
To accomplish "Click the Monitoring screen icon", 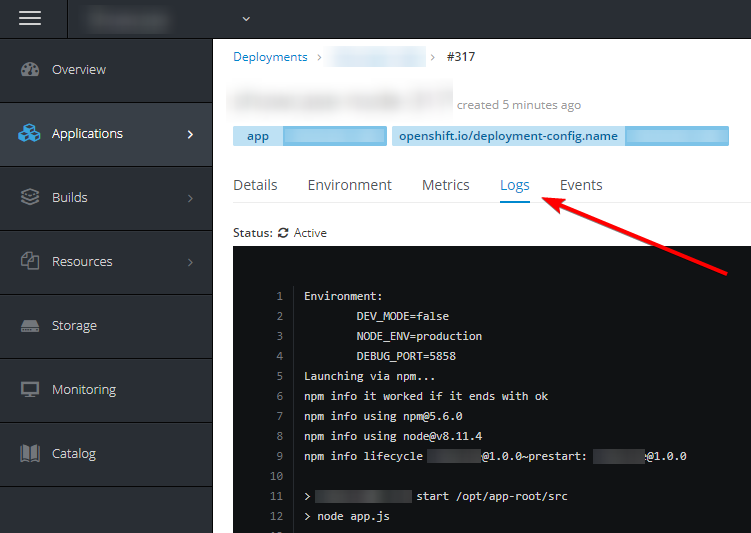I will [x=30, y=389].
